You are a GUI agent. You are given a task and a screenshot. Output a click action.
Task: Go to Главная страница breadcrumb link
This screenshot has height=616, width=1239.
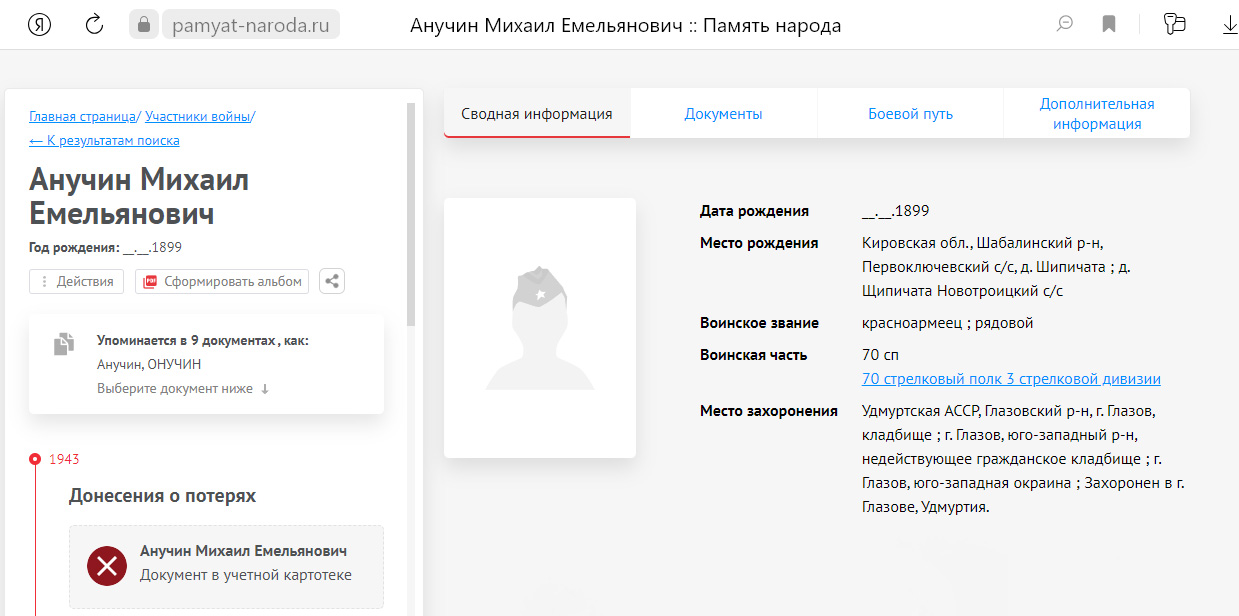point(82,116)
